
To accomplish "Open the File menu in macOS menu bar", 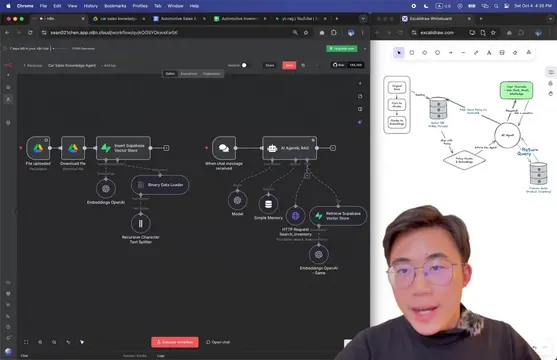I will [x=43, y=6].
